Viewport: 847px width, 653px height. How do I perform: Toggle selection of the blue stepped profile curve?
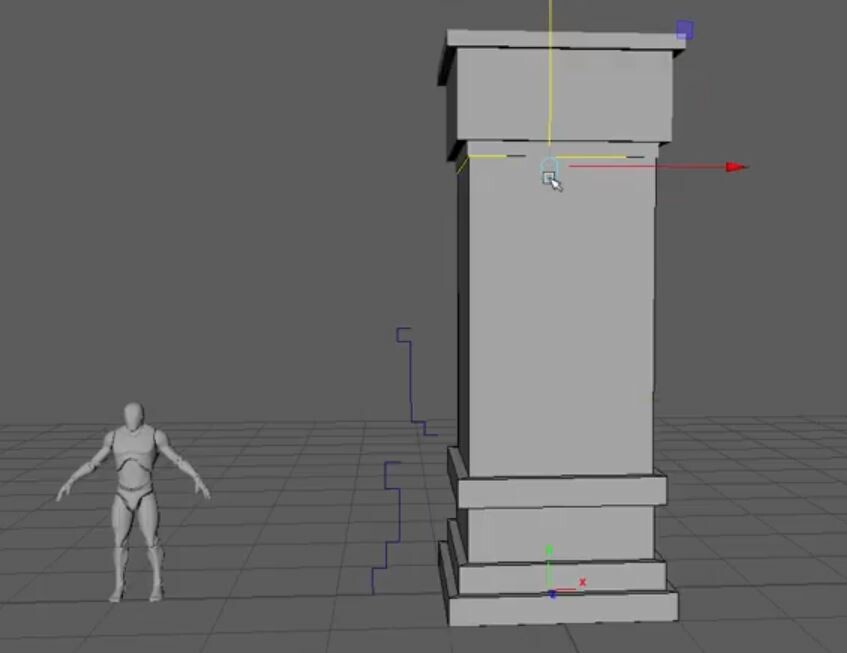(413, 385)
